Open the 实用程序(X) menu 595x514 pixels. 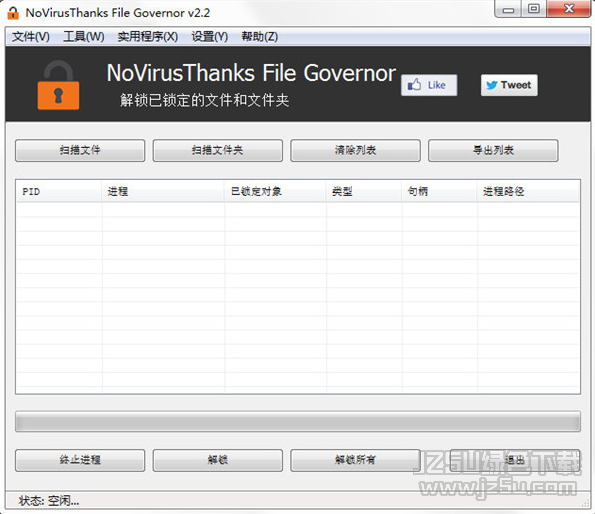pos(148,37)
